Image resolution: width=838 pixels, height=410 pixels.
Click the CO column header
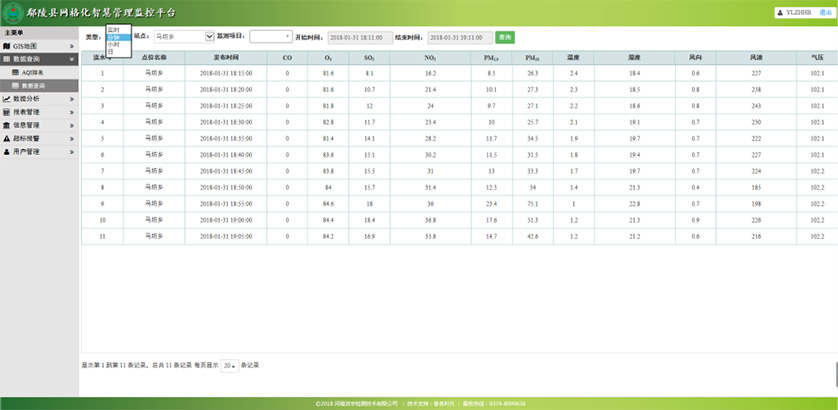pos(287,57)
